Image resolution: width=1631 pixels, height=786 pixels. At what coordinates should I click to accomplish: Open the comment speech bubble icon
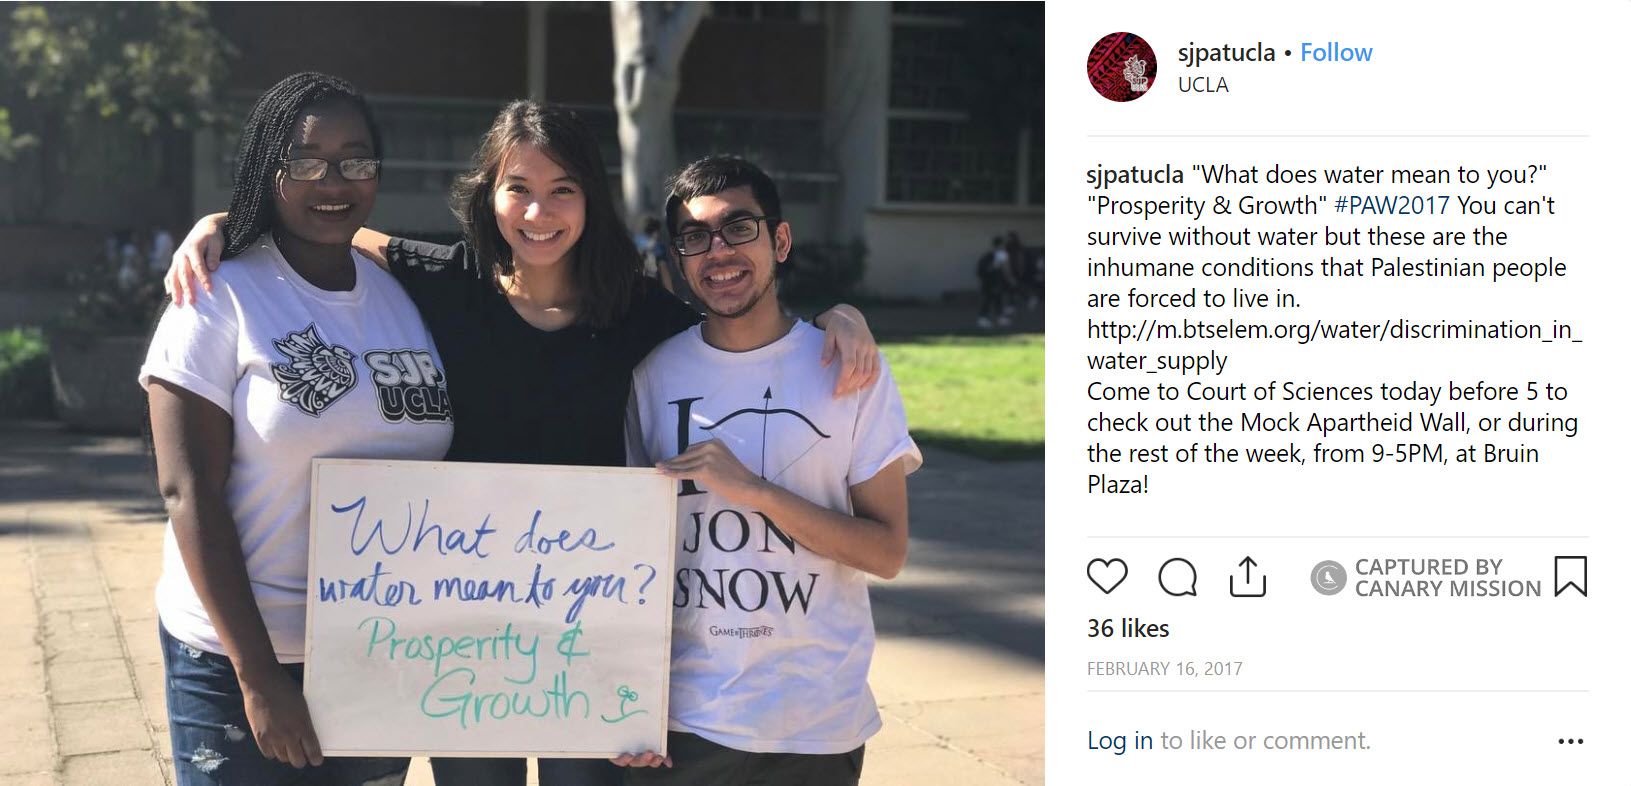(1177, 577)
